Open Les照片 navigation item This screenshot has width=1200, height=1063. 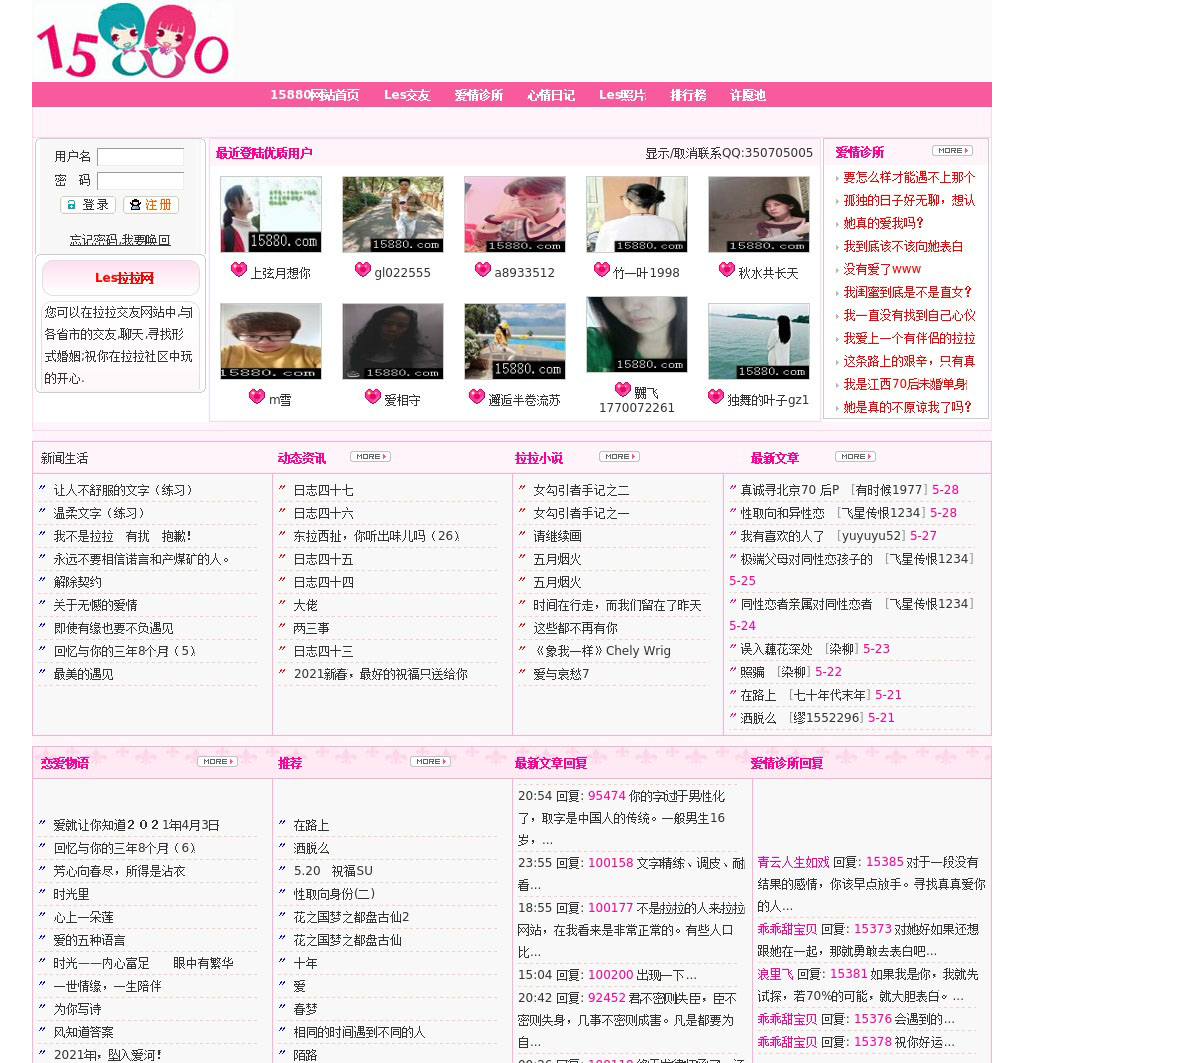[622, 95]
